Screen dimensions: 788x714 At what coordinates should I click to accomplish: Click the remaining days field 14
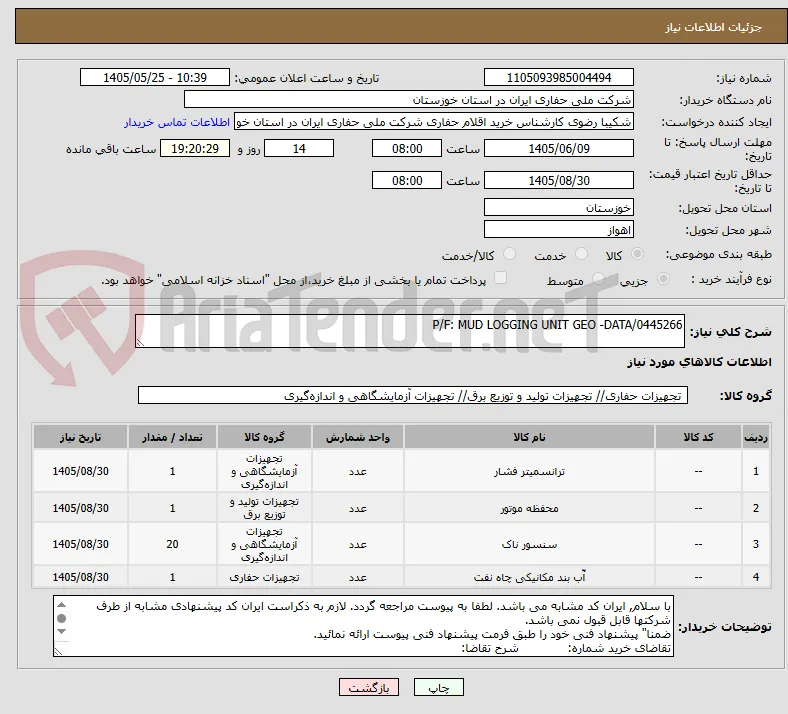pyautogui.click(x=299, y=149)
